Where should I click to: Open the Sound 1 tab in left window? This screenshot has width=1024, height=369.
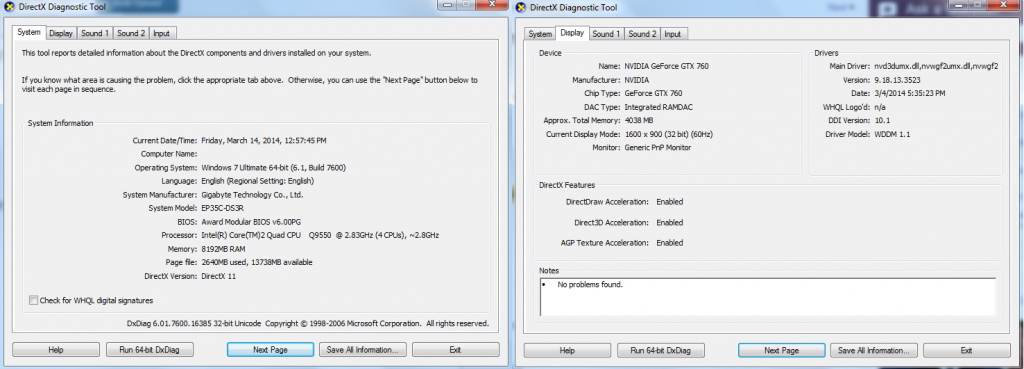[x=95, y=33]
